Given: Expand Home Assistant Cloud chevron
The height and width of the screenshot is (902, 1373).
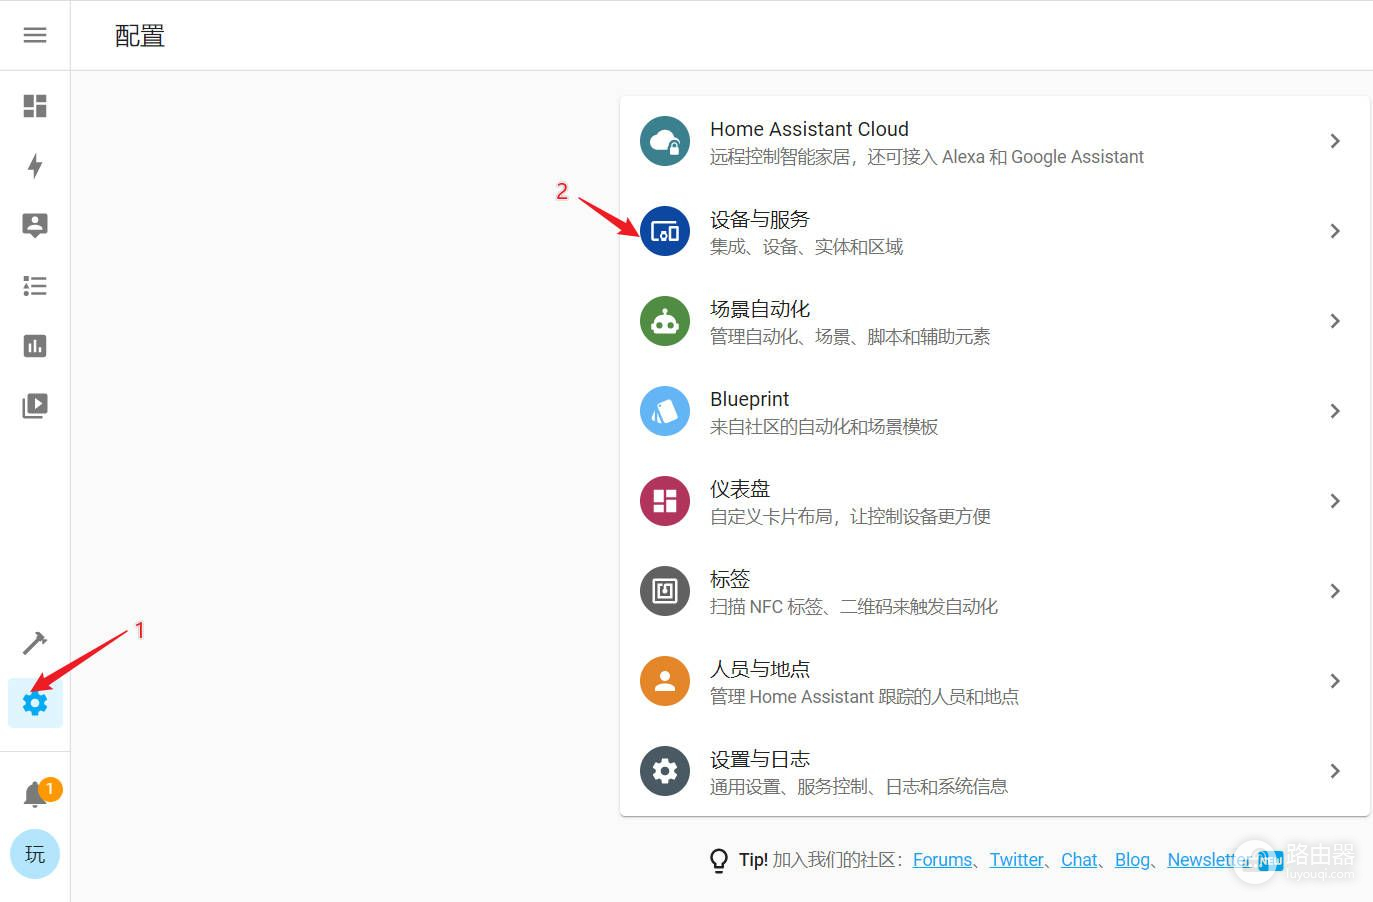Looking at the screenshot, I should [1335, 141].
